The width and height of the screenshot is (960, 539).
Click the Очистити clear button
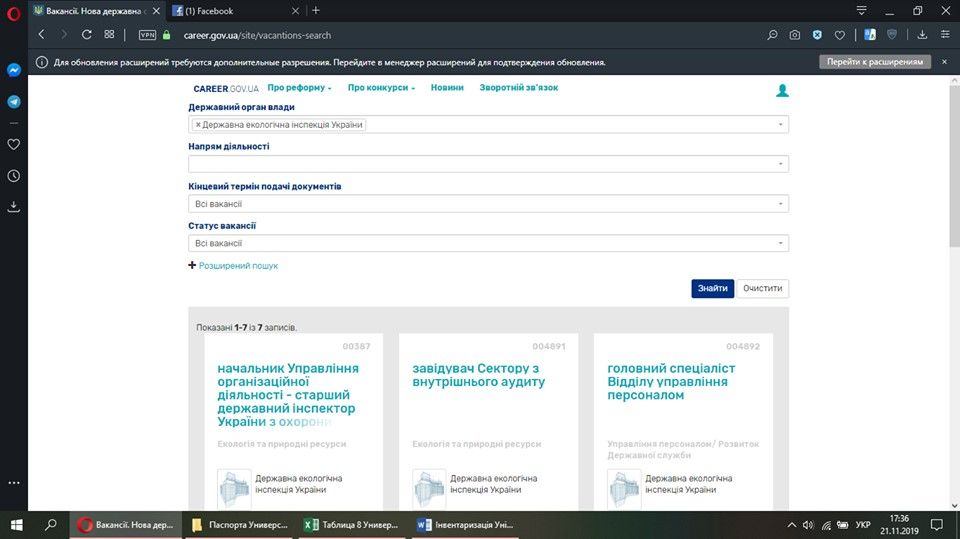(x=764, y=288)
